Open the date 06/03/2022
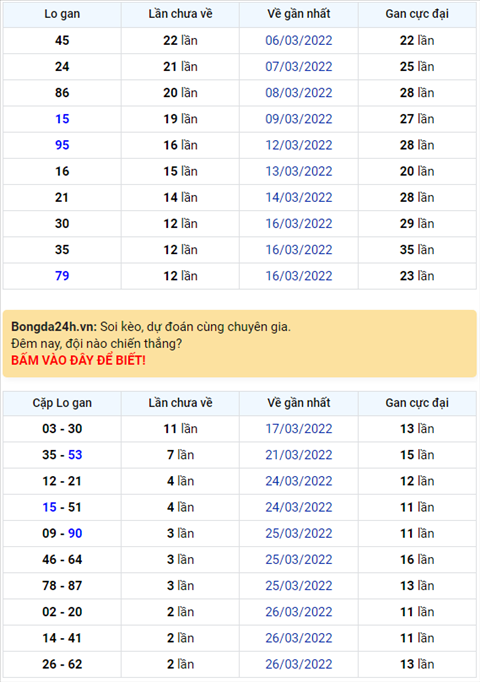The height and width of the screenshot is (682, 480). (x=299, y=40)
